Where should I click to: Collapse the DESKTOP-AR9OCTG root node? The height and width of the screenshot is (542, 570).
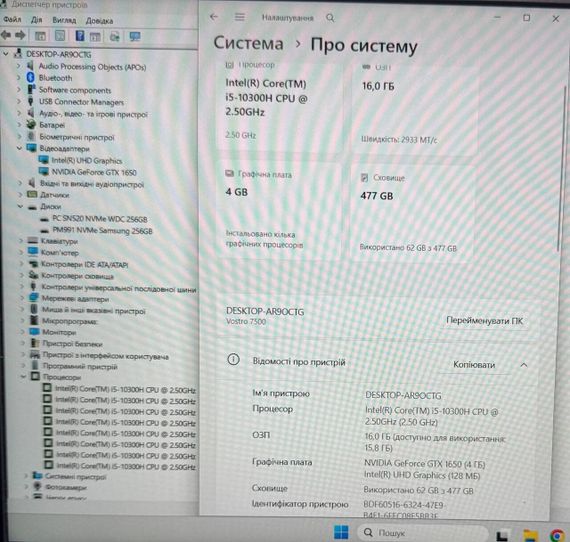[x=6, y=54]
